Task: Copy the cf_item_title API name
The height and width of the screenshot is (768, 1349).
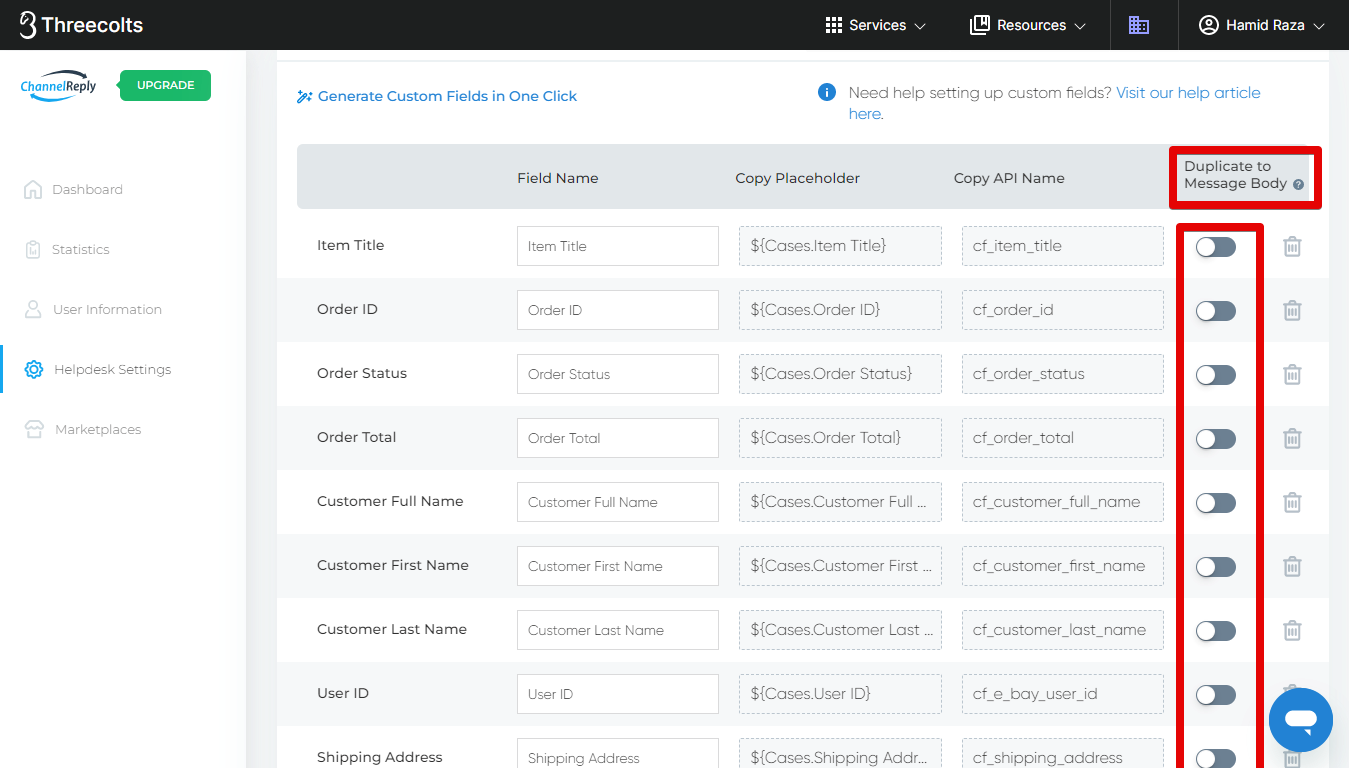Action: pyautogui.click(x=1062, y=246)
